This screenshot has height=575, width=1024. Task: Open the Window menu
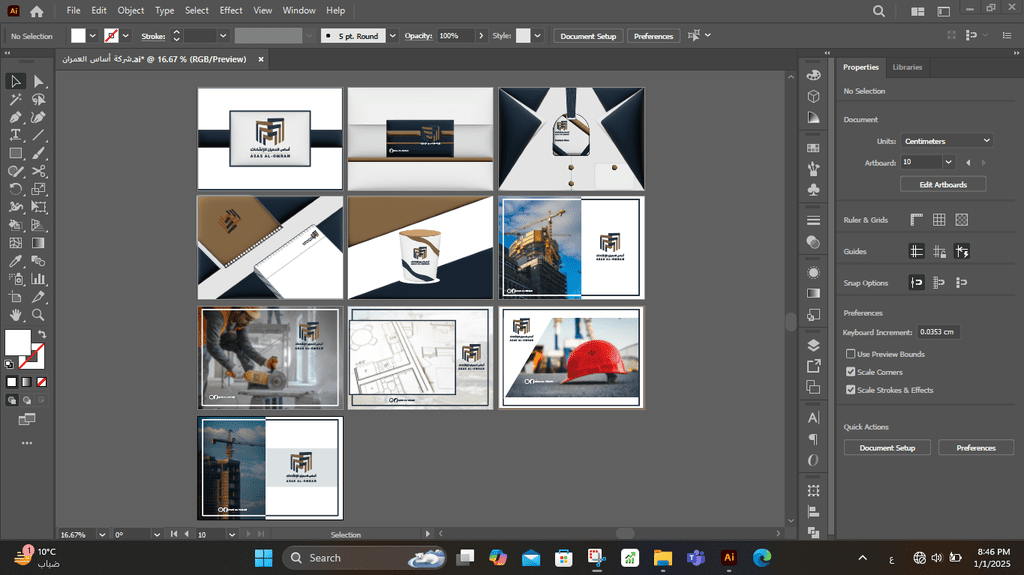(x=299, y=10)
